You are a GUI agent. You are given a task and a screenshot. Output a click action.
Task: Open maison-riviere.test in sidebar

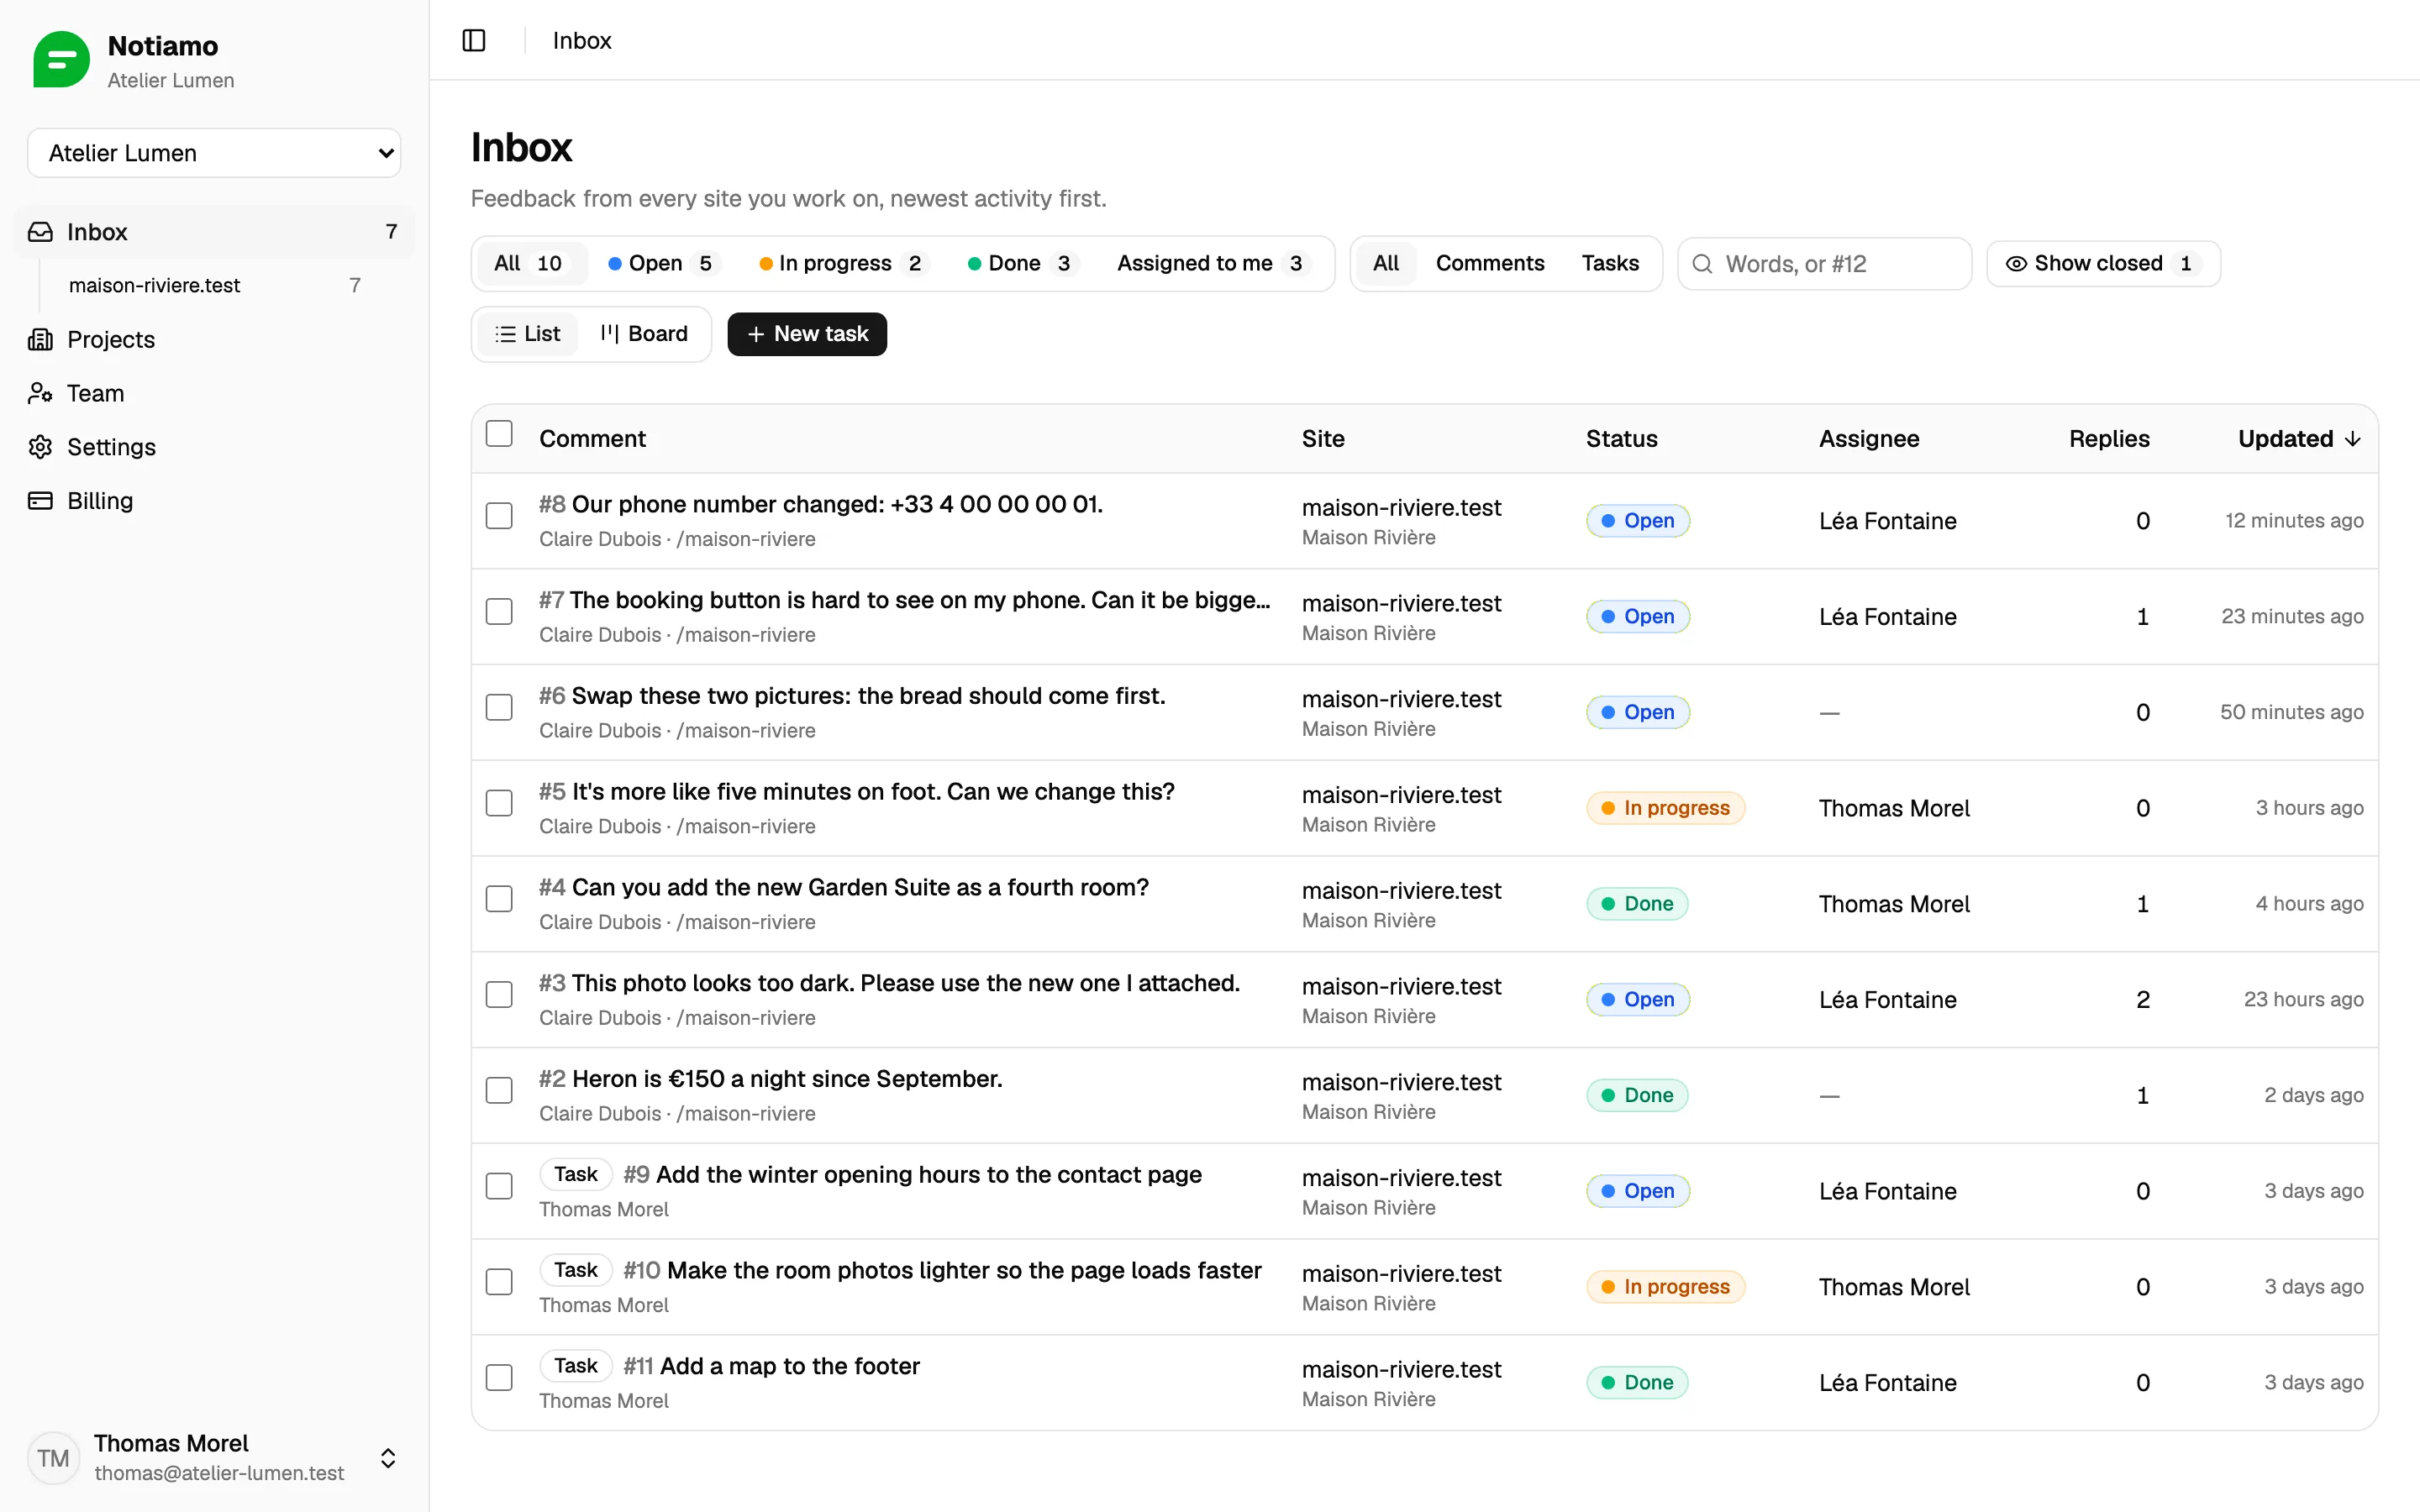click(214, 286)
